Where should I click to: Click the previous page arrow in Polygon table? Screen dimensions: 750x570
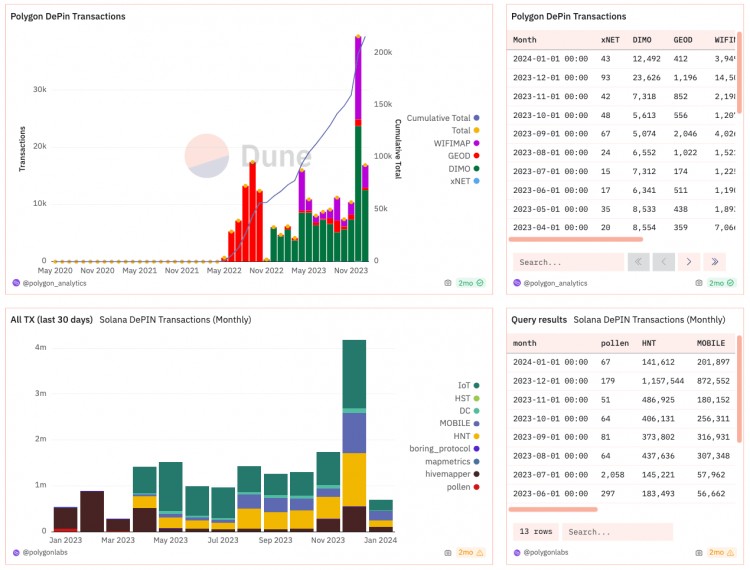coord(663,262)
